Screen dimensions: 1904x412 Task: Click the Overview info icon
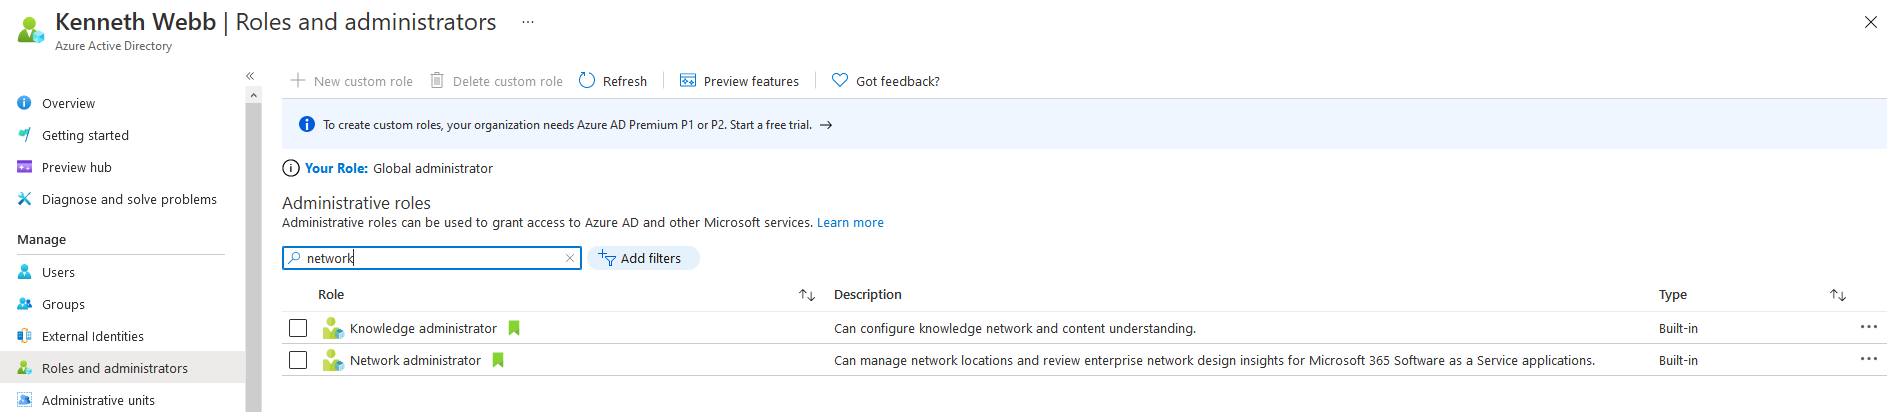(x=25, y=103)
